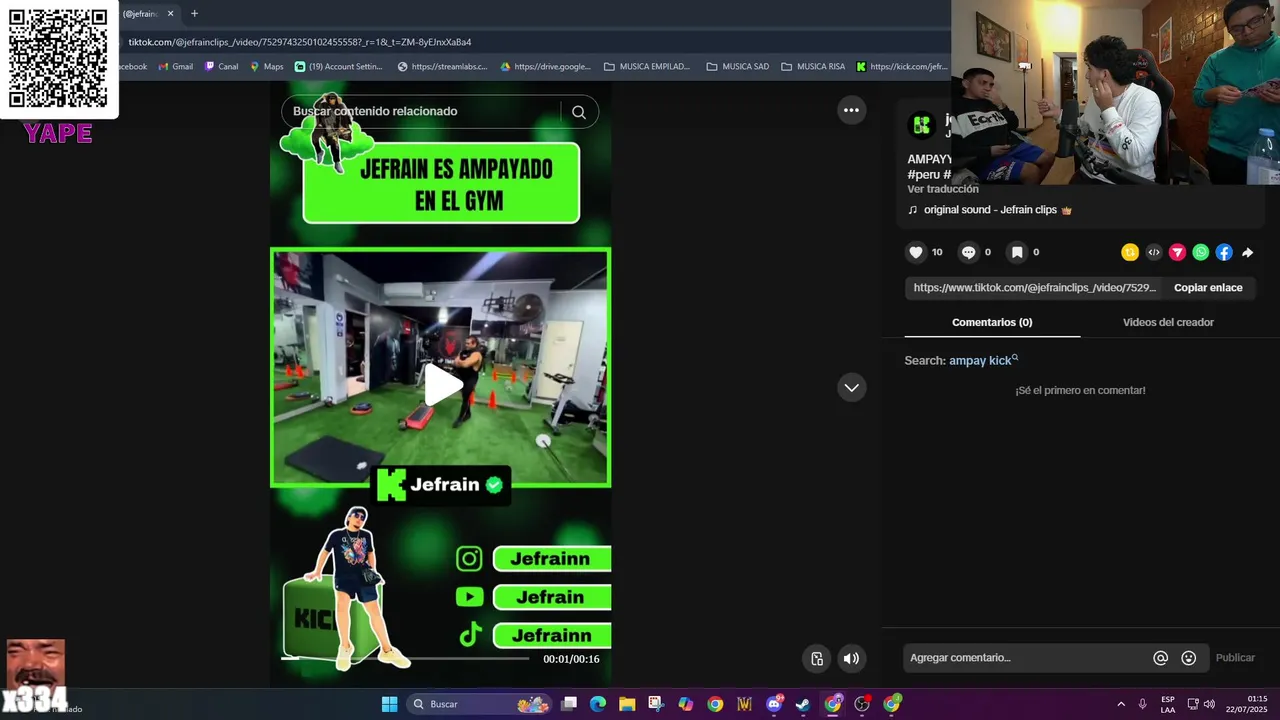This screenshot has width=1280, height=720.
Task: Click the browser address bar URL
Action: click(300, 42)
